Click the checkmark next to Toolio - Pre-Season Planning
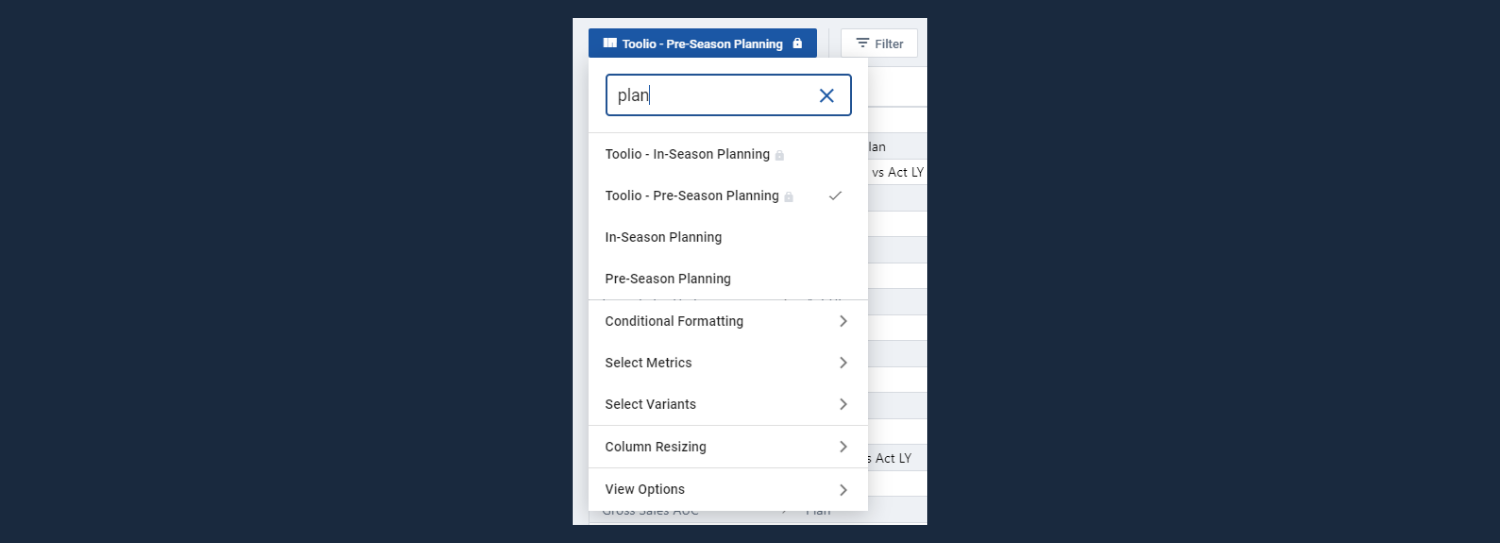The image size is (1500, 543). (x=835, y=196)
